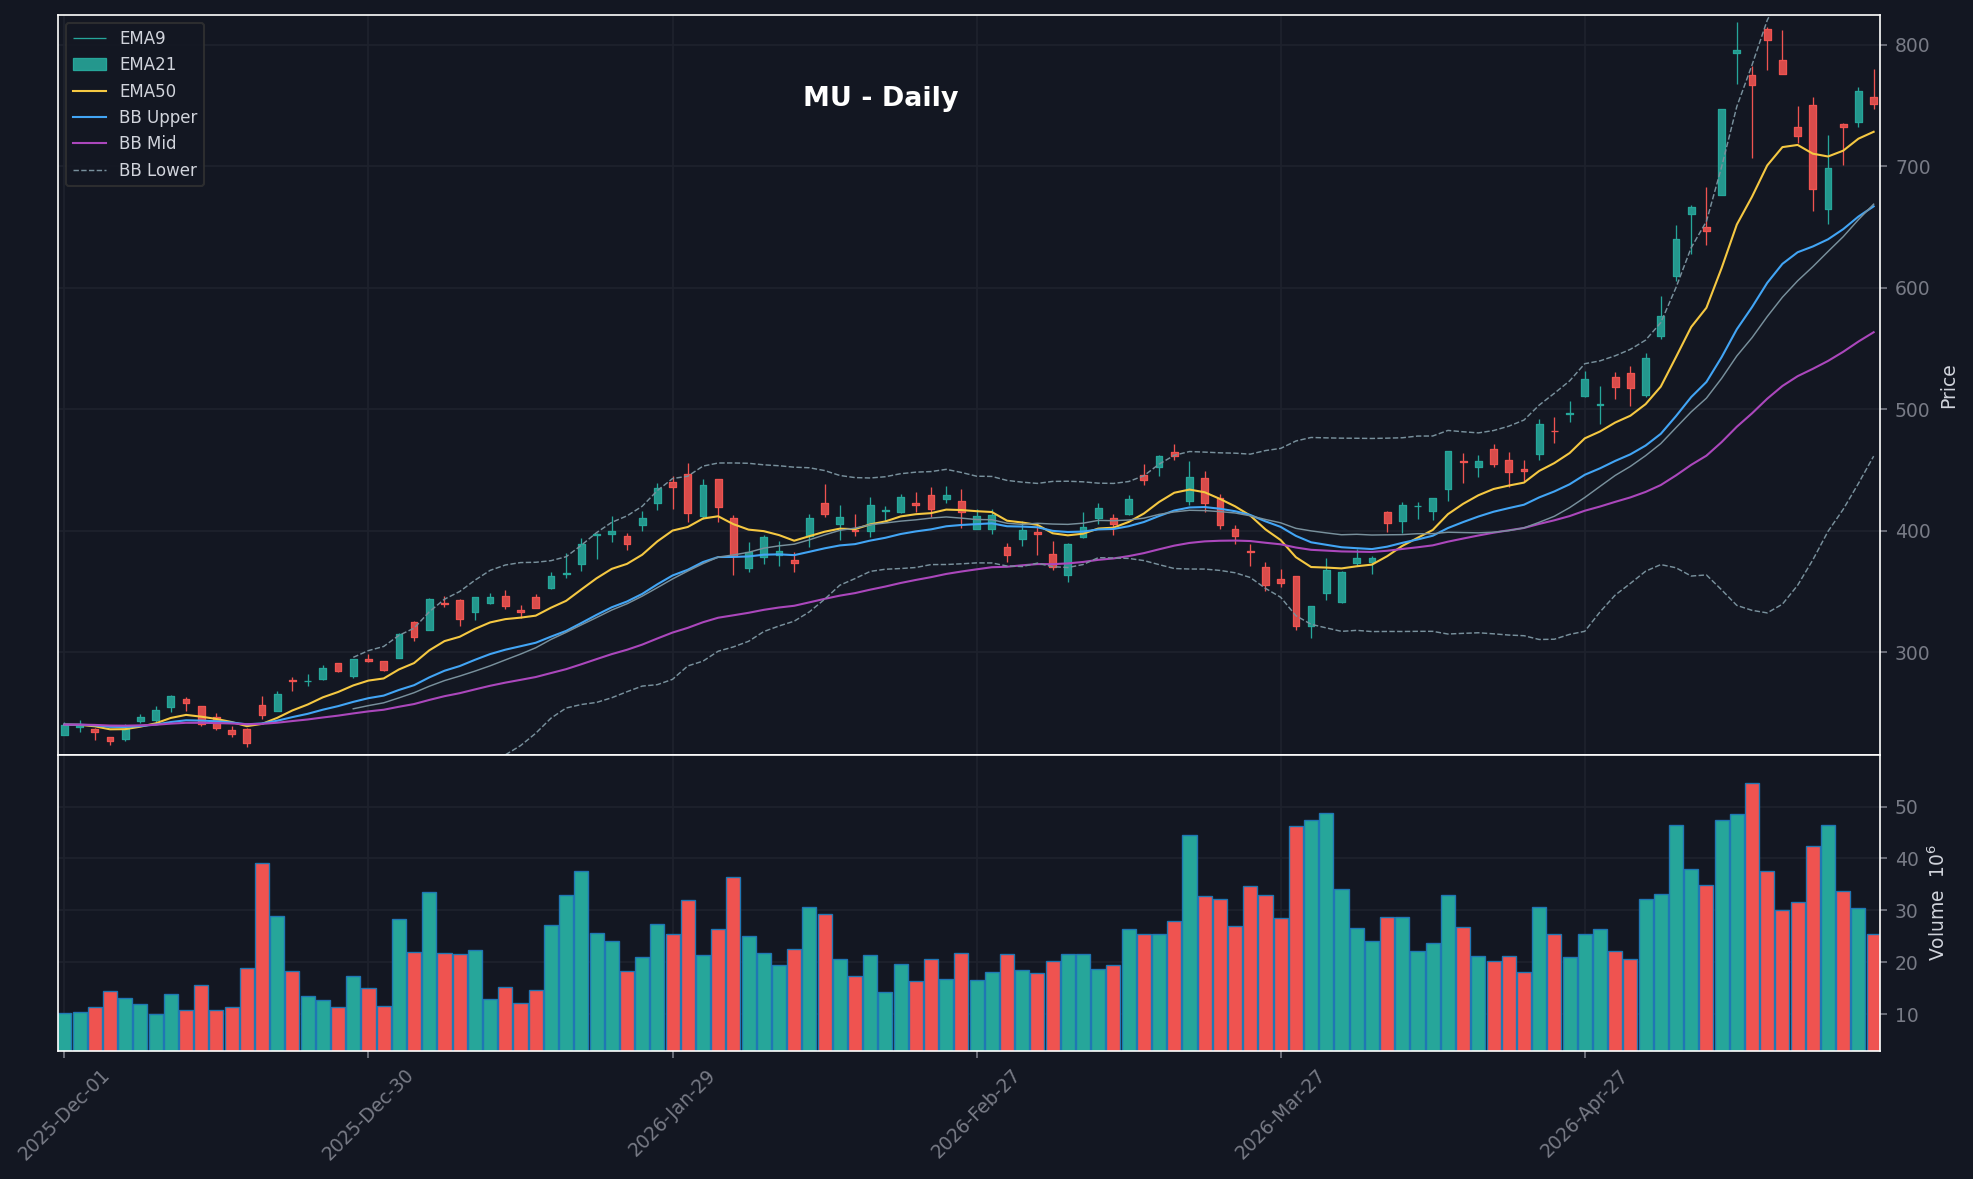The width and height of the screenshot is (1973, 1179).
Task: Click the final red candlestick
Action: pos(1873,100)
